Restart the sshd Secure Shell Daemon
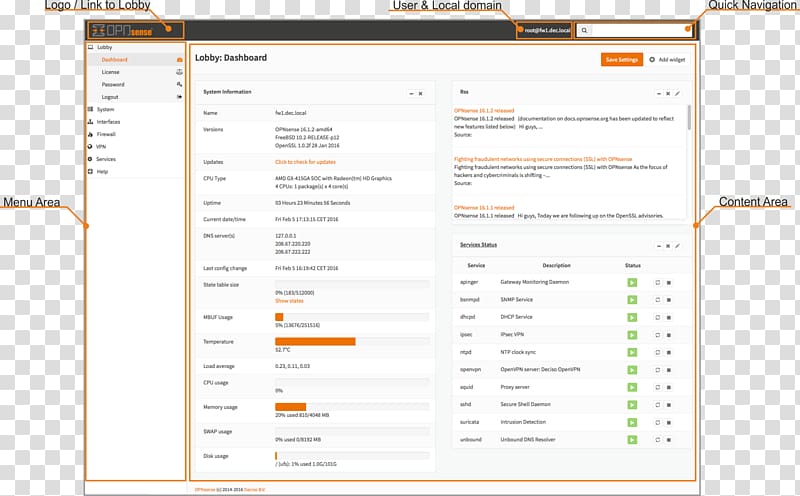 coord(658,405)
